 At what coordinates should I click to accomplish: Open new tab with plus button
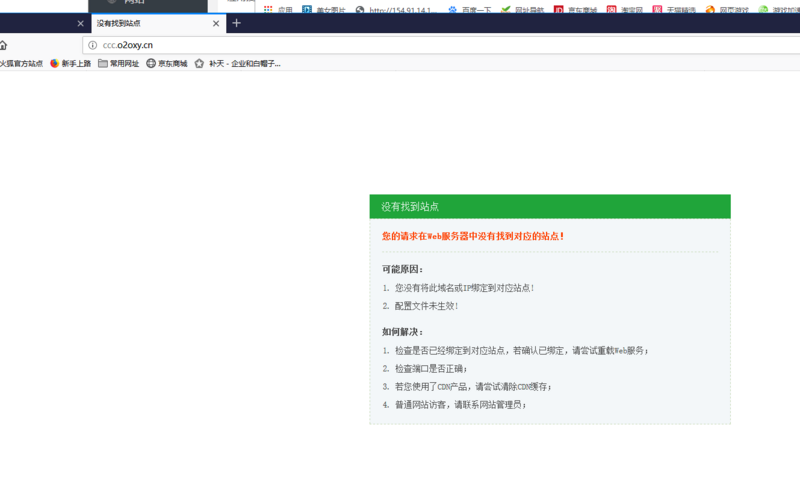(x=236, y=23)
